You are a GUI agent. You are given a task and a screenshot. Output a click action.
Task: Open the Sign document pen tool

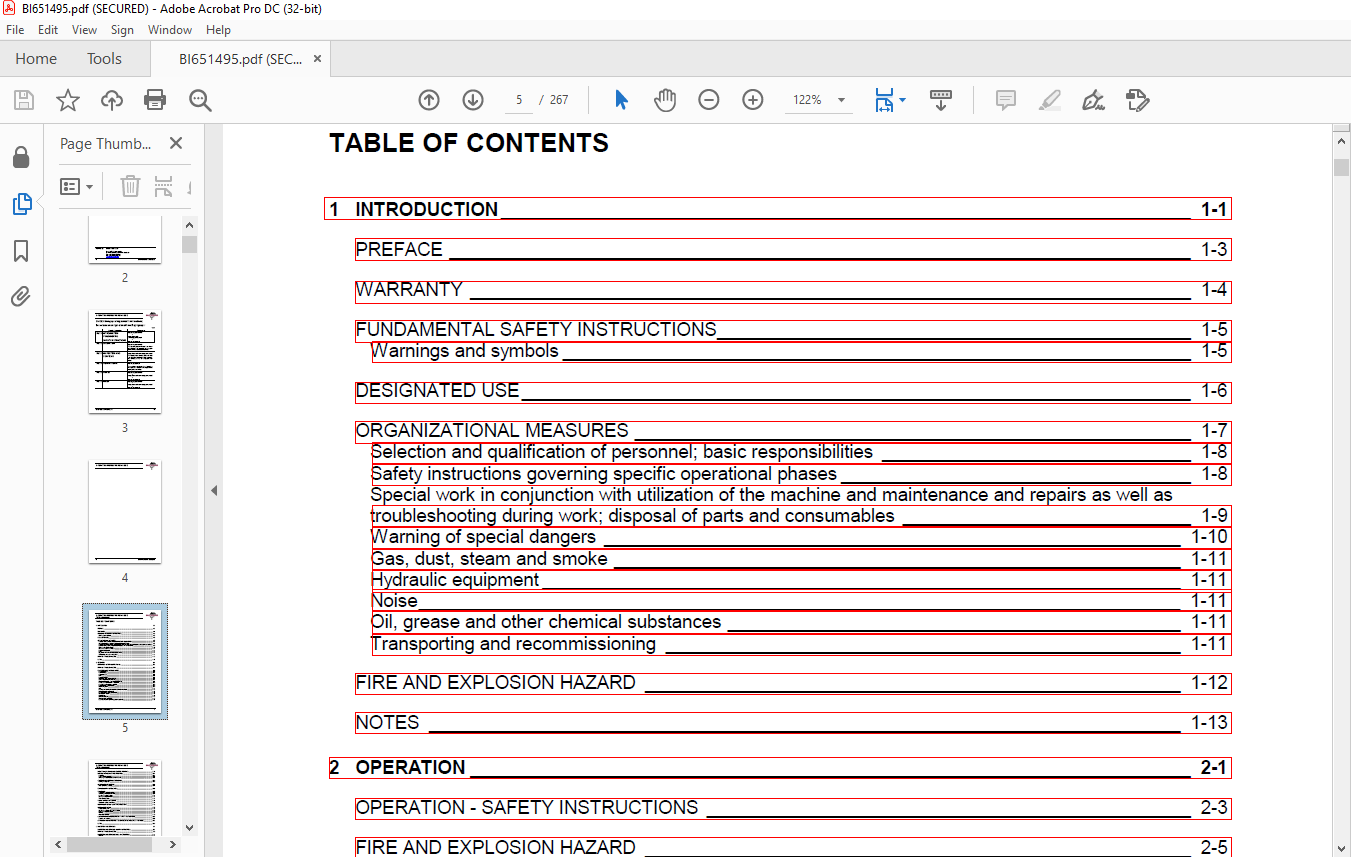pos(1093,100)
